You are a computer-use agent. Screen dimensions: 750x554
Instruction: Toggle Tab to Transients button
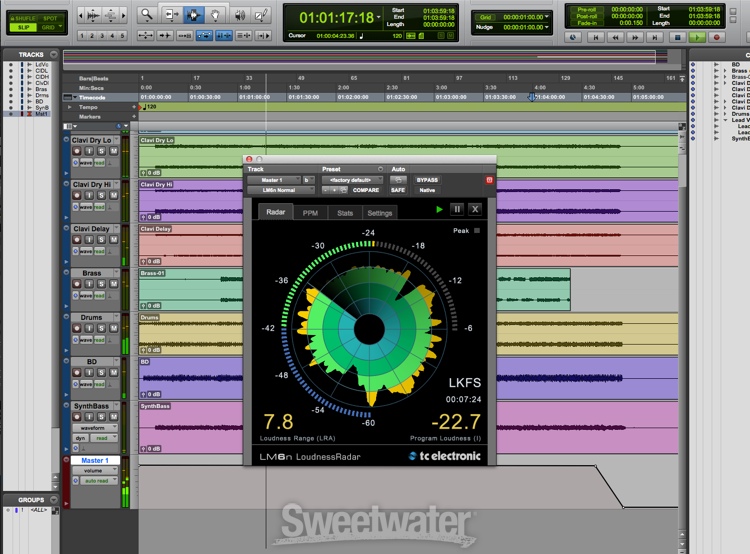[165, 35]
